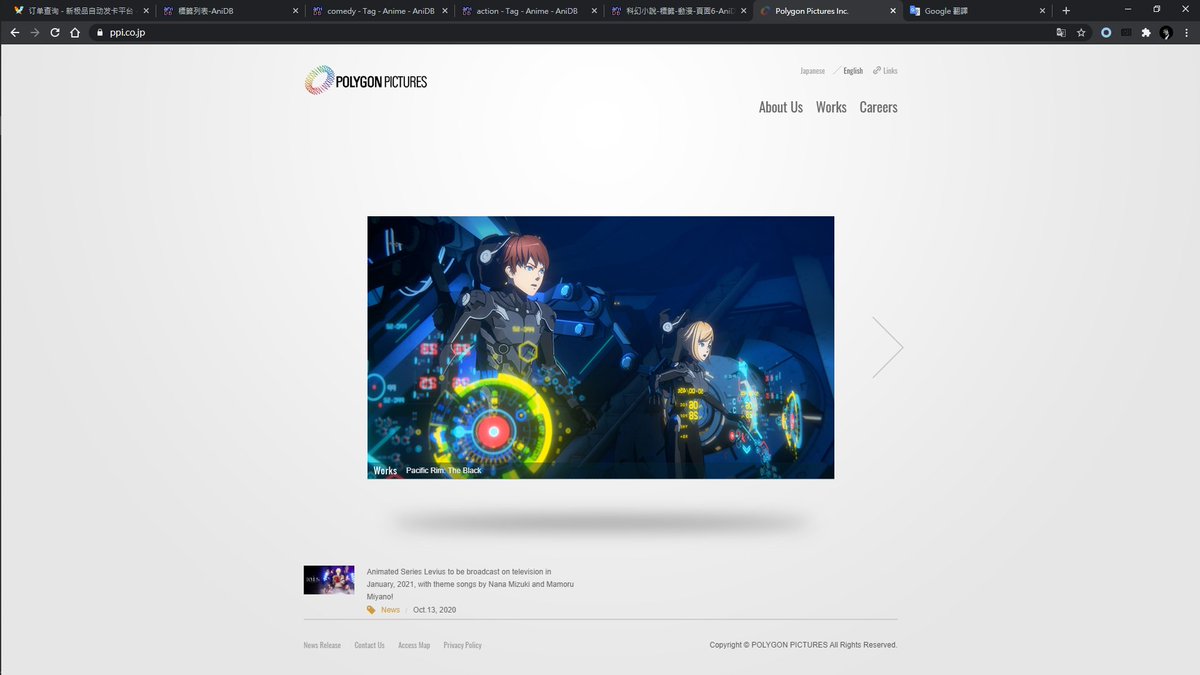
Task: Open the Careers menu
Action: point(879,107)
